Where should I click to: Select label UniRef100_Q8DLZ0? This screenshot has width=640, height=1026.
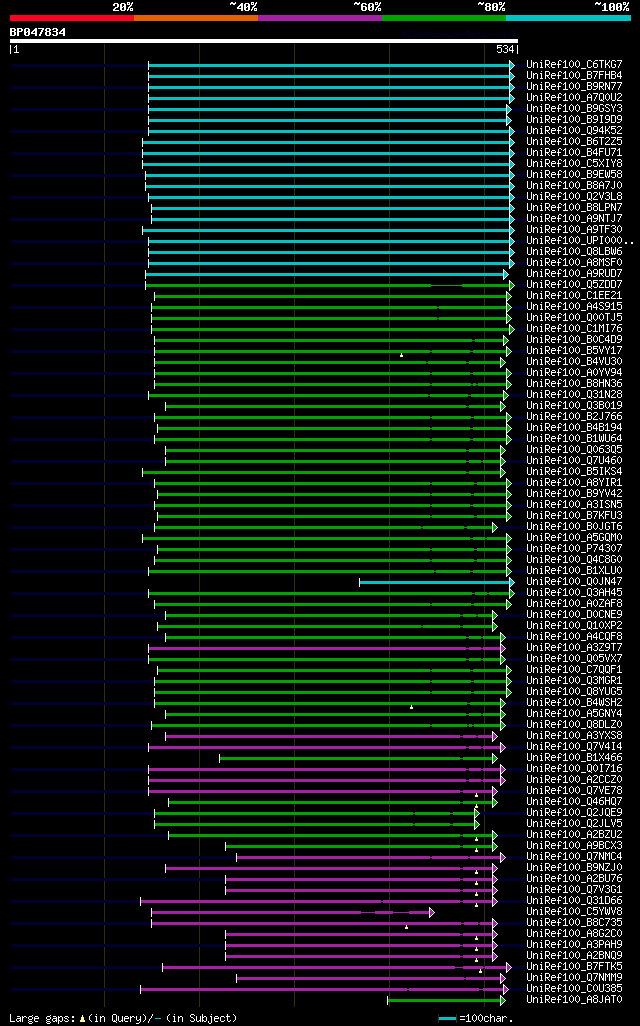tap(574, 724)
